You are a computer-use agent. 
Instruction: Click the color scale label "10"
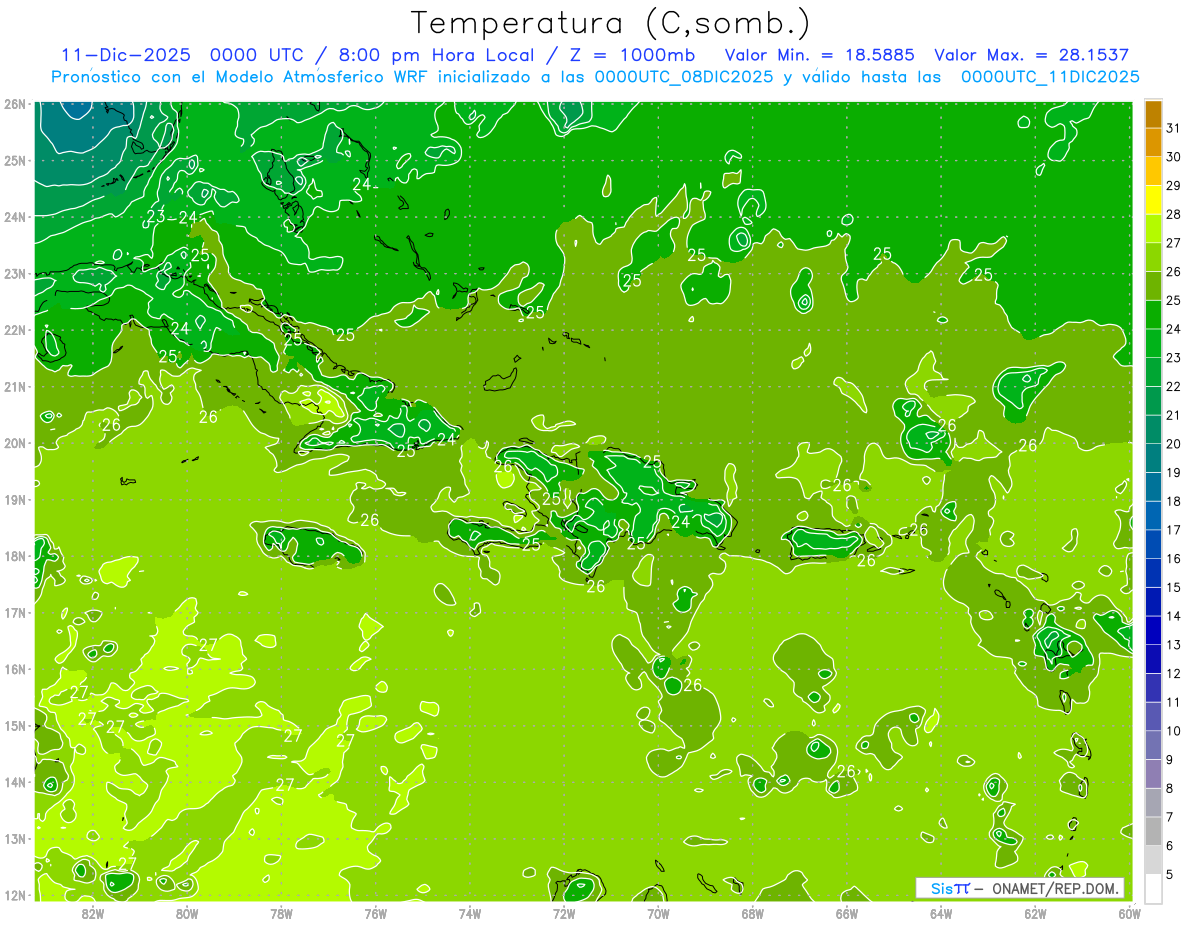tap(1173, 732)
